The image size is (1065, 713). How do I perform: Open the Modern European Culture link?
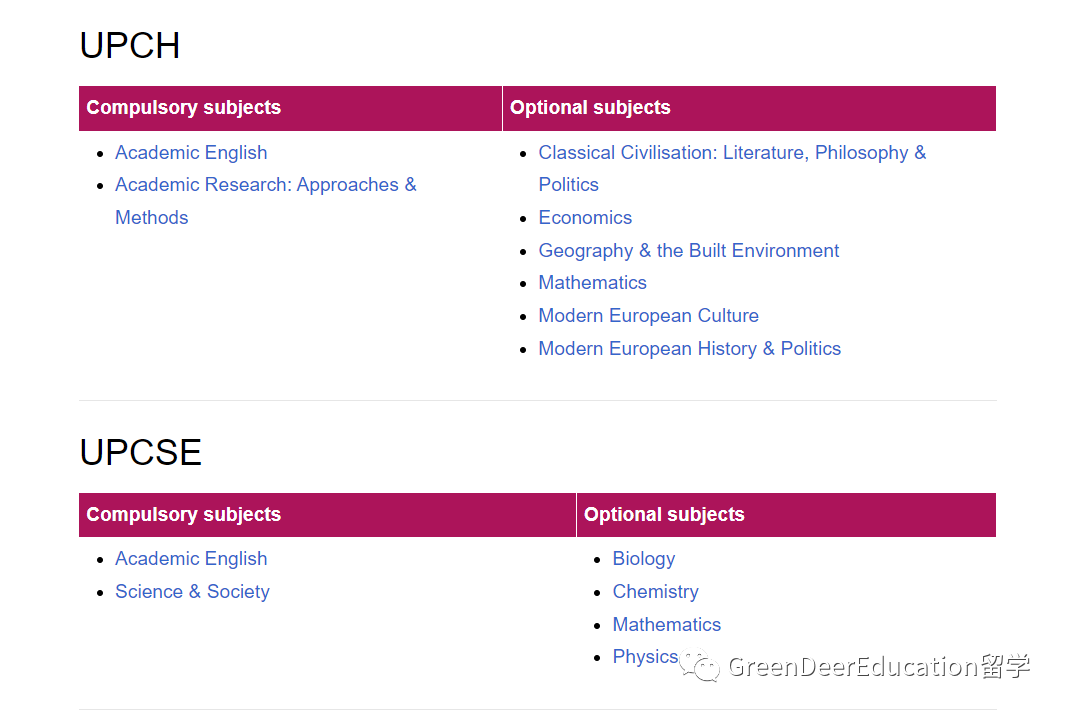point(648,316)
